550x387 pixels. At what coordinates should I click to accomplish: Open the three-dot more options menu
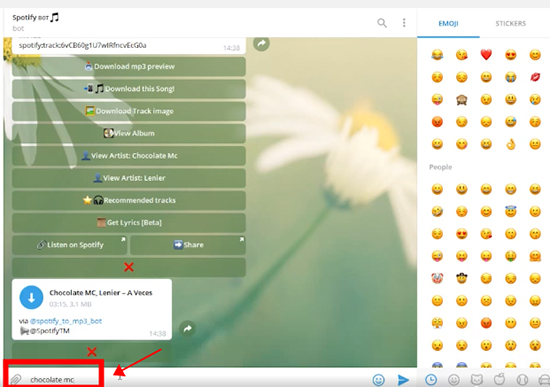[404, 23]
